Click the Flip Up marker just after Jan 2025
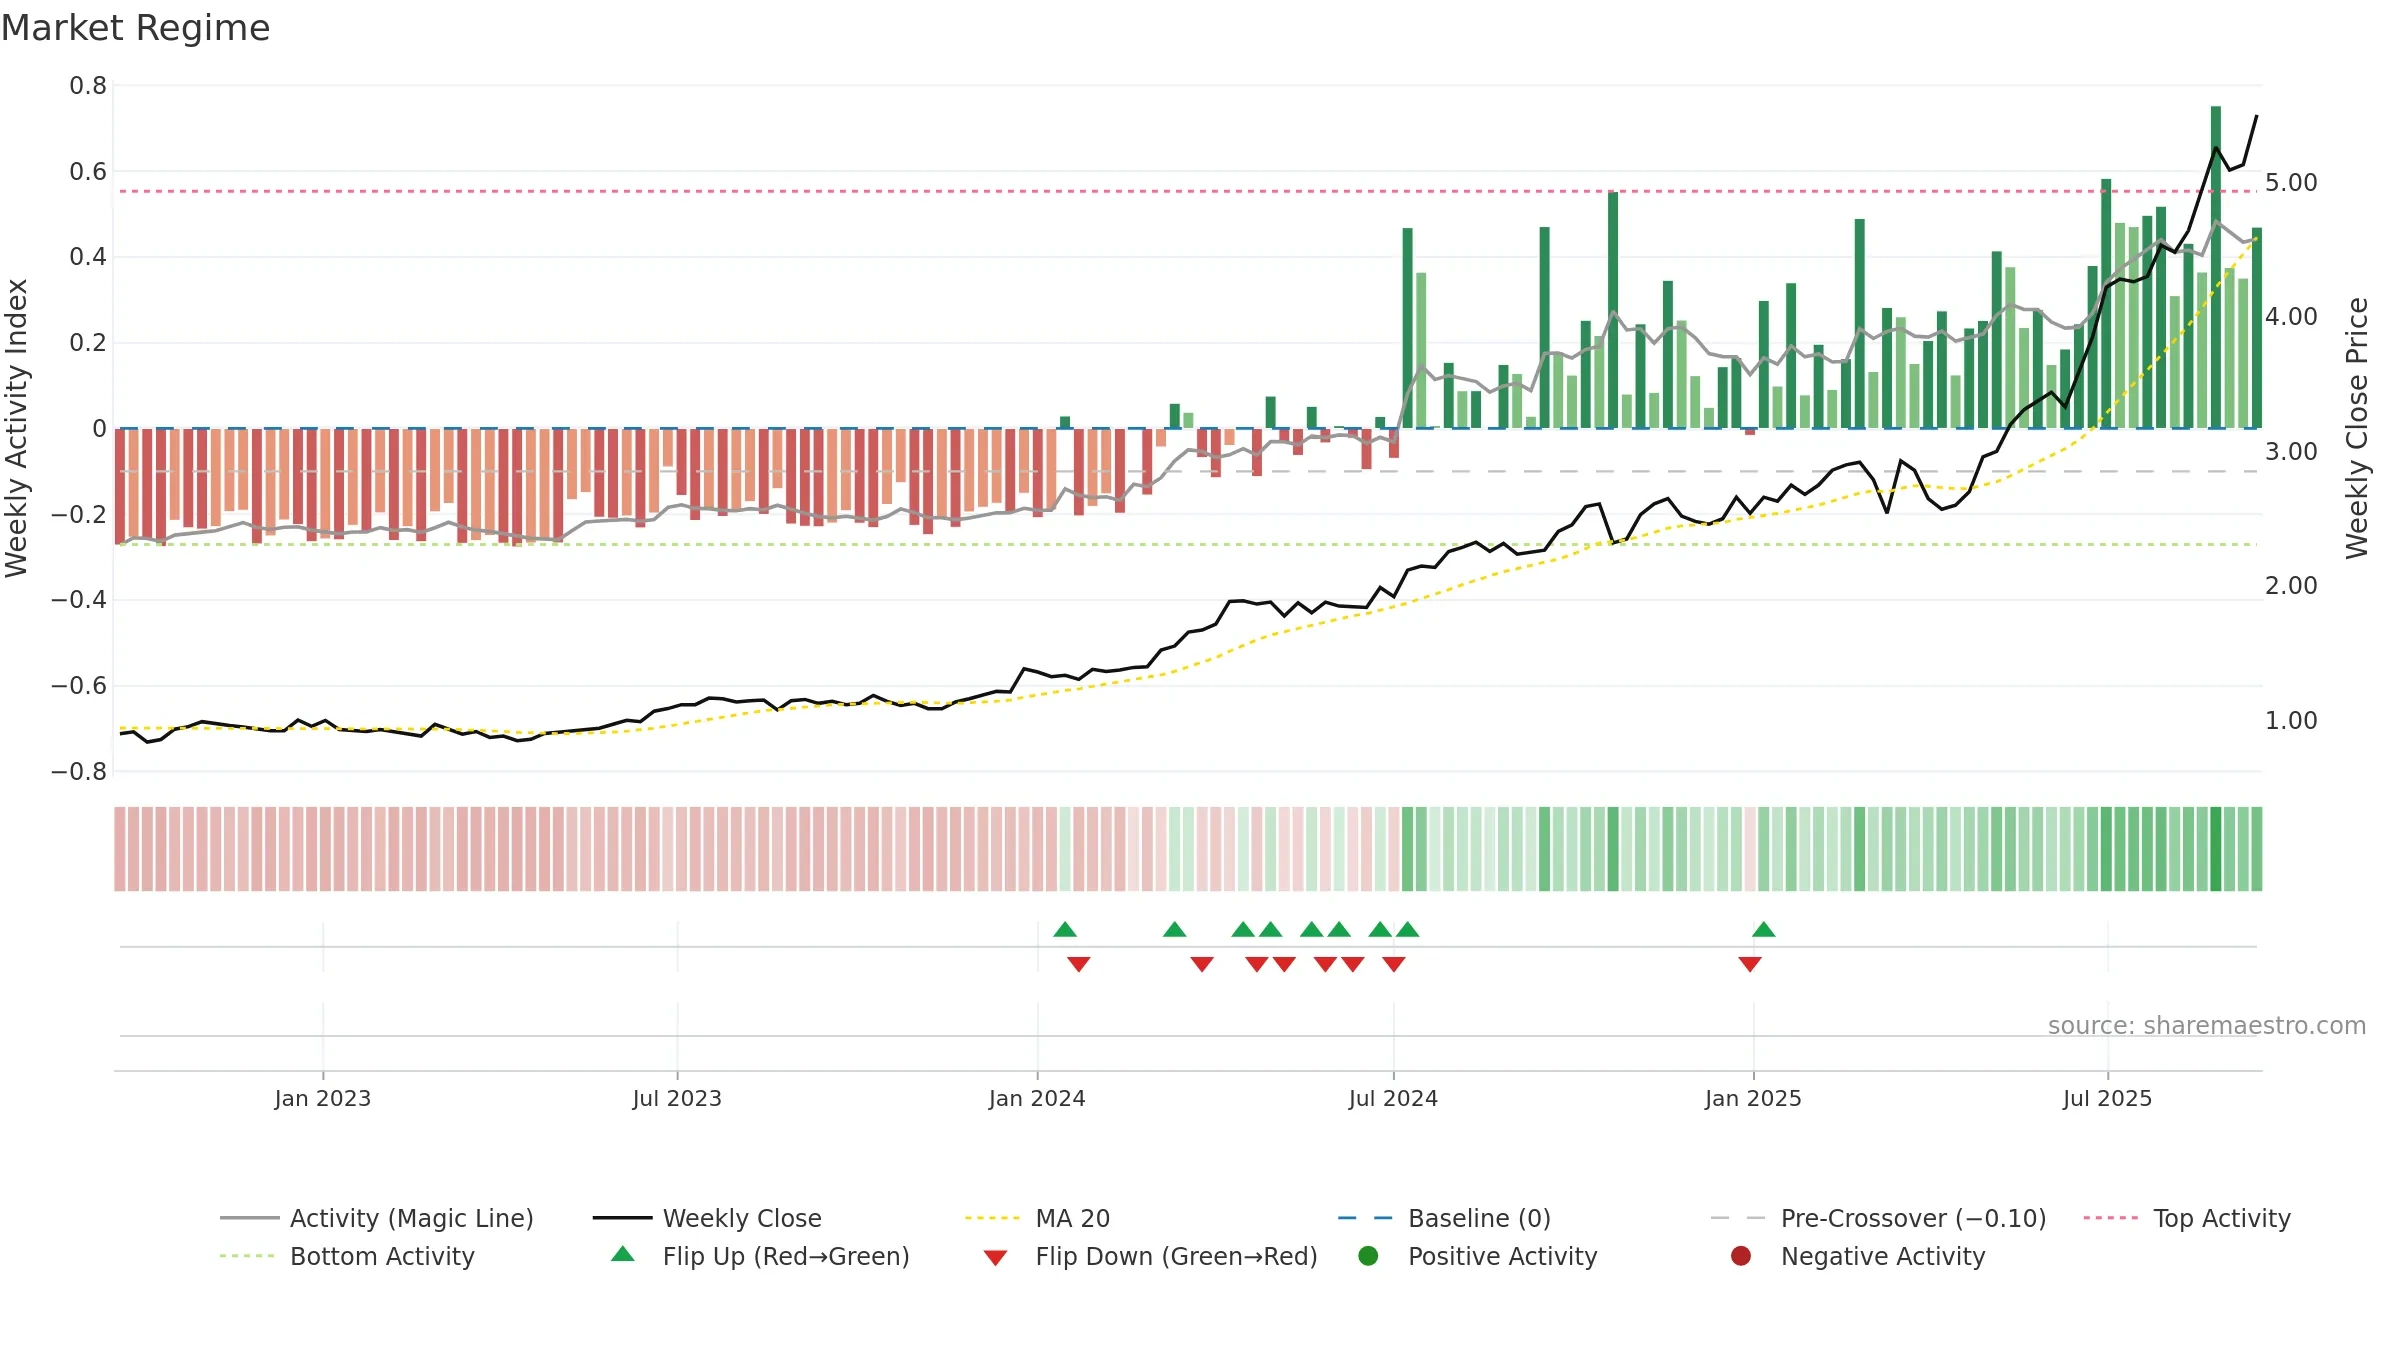The height and width of the screenshot is (1350, 2400). pos(1764,929)
